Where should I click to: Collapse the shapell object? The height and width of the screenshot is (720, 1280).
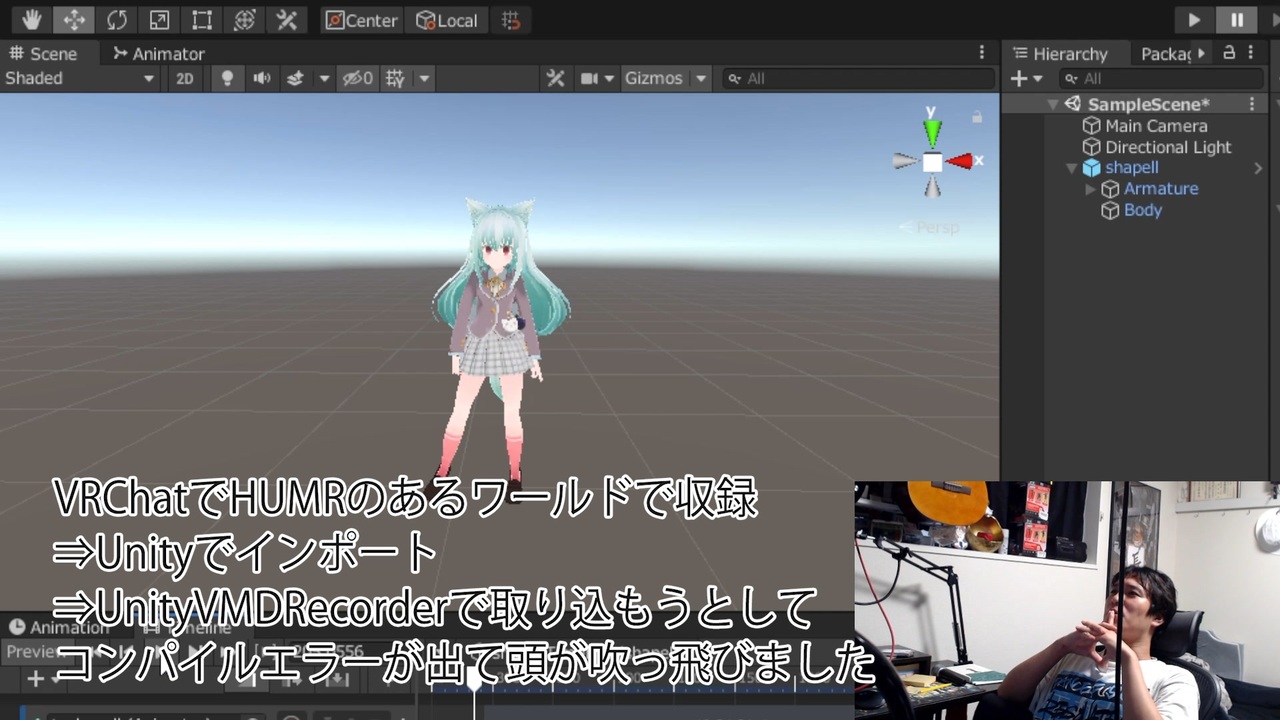(x=1073, y=168)
